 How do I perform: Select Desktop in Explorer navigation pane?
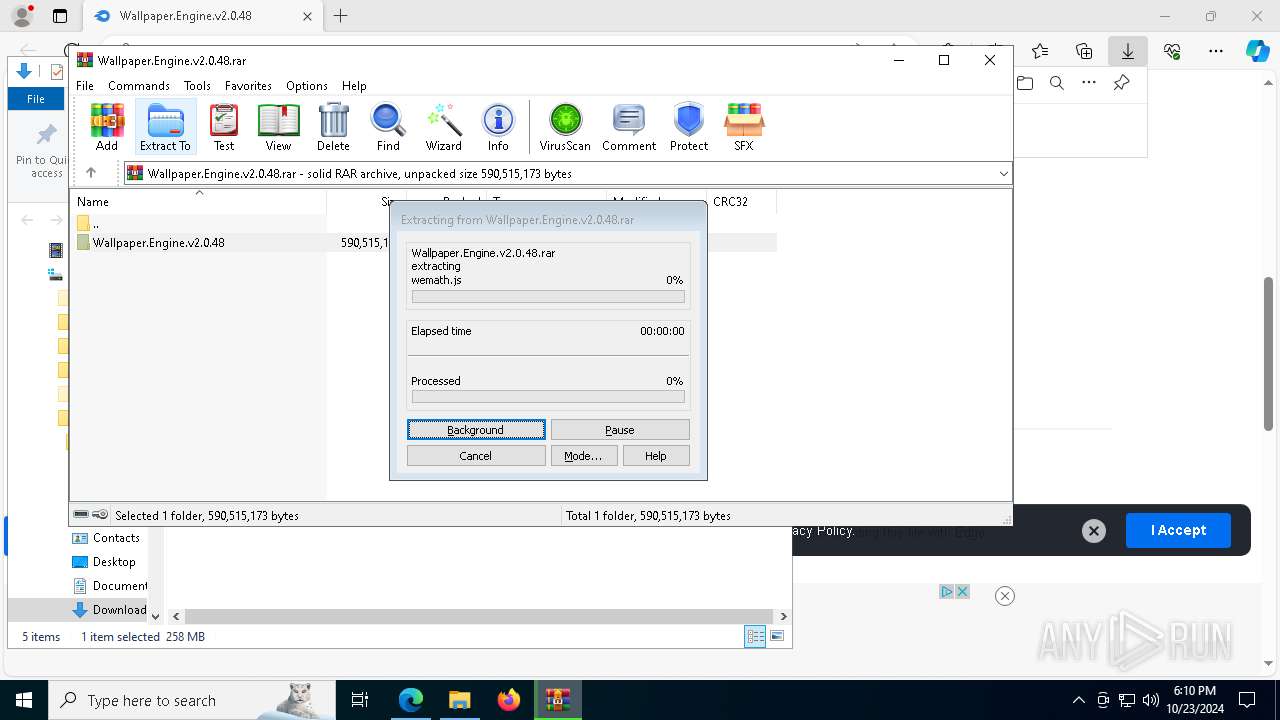pos(106,562)
